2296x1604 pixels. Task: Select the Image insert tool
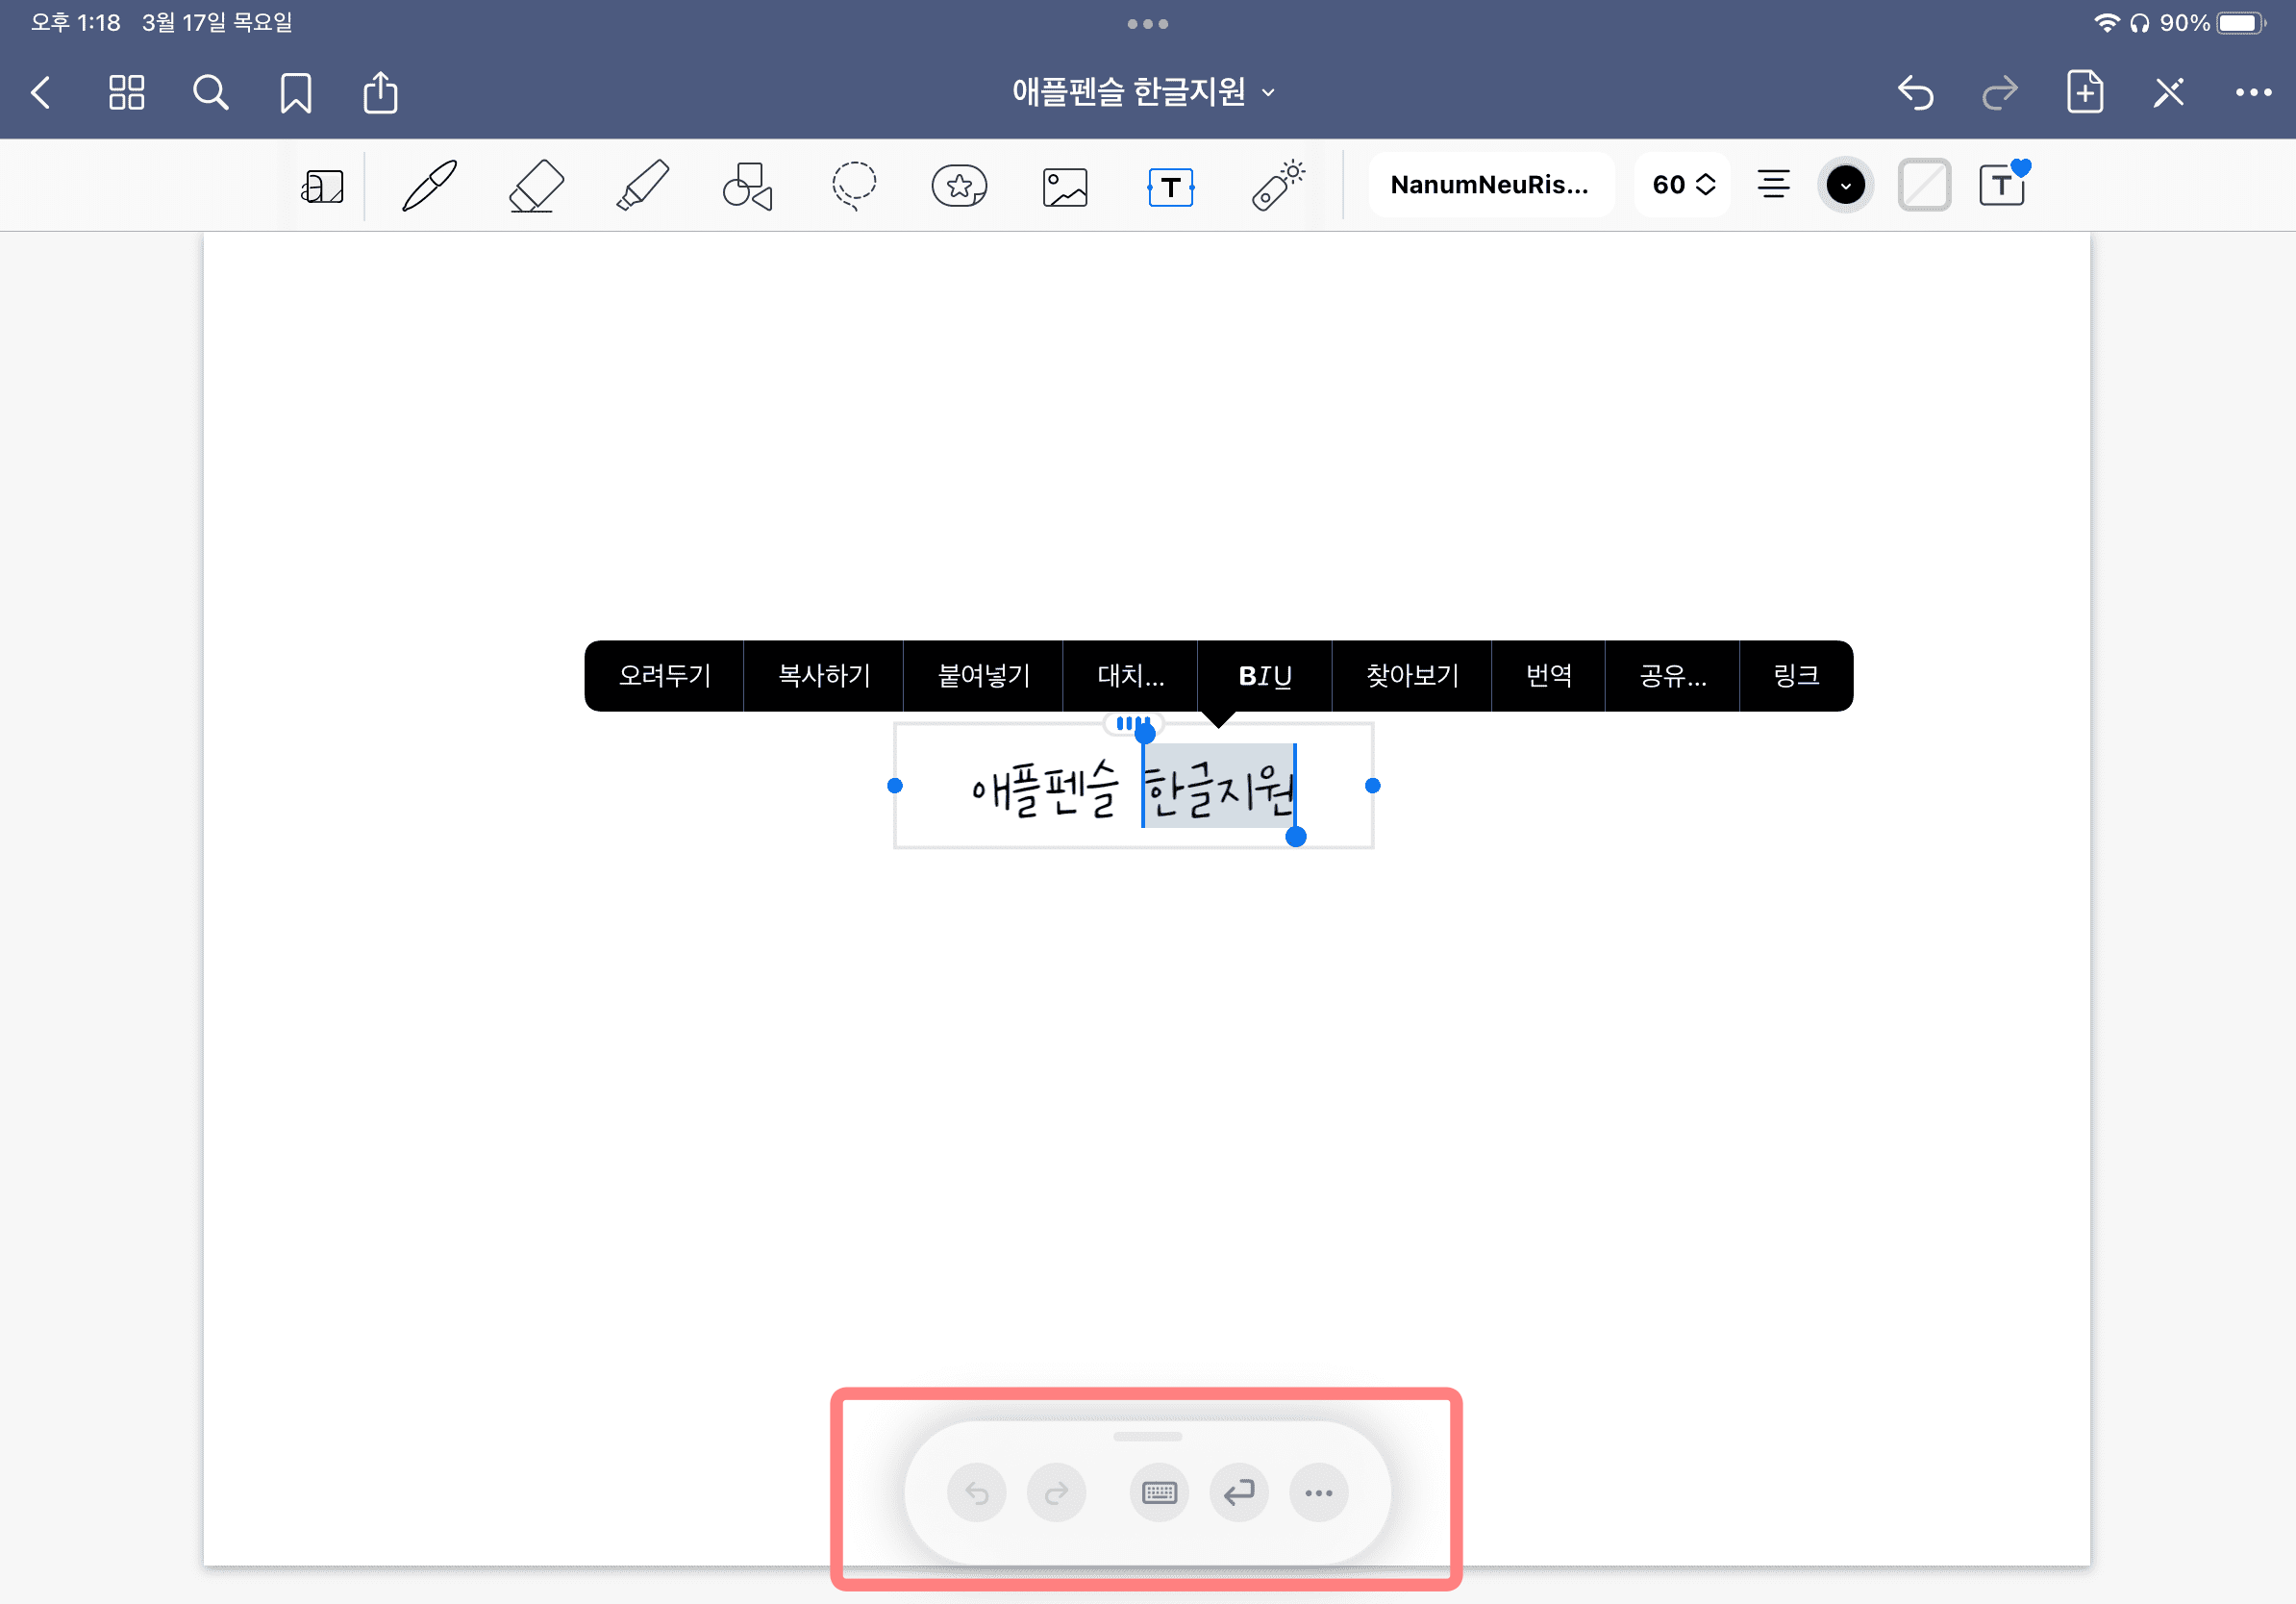[x=1065, y=187]
